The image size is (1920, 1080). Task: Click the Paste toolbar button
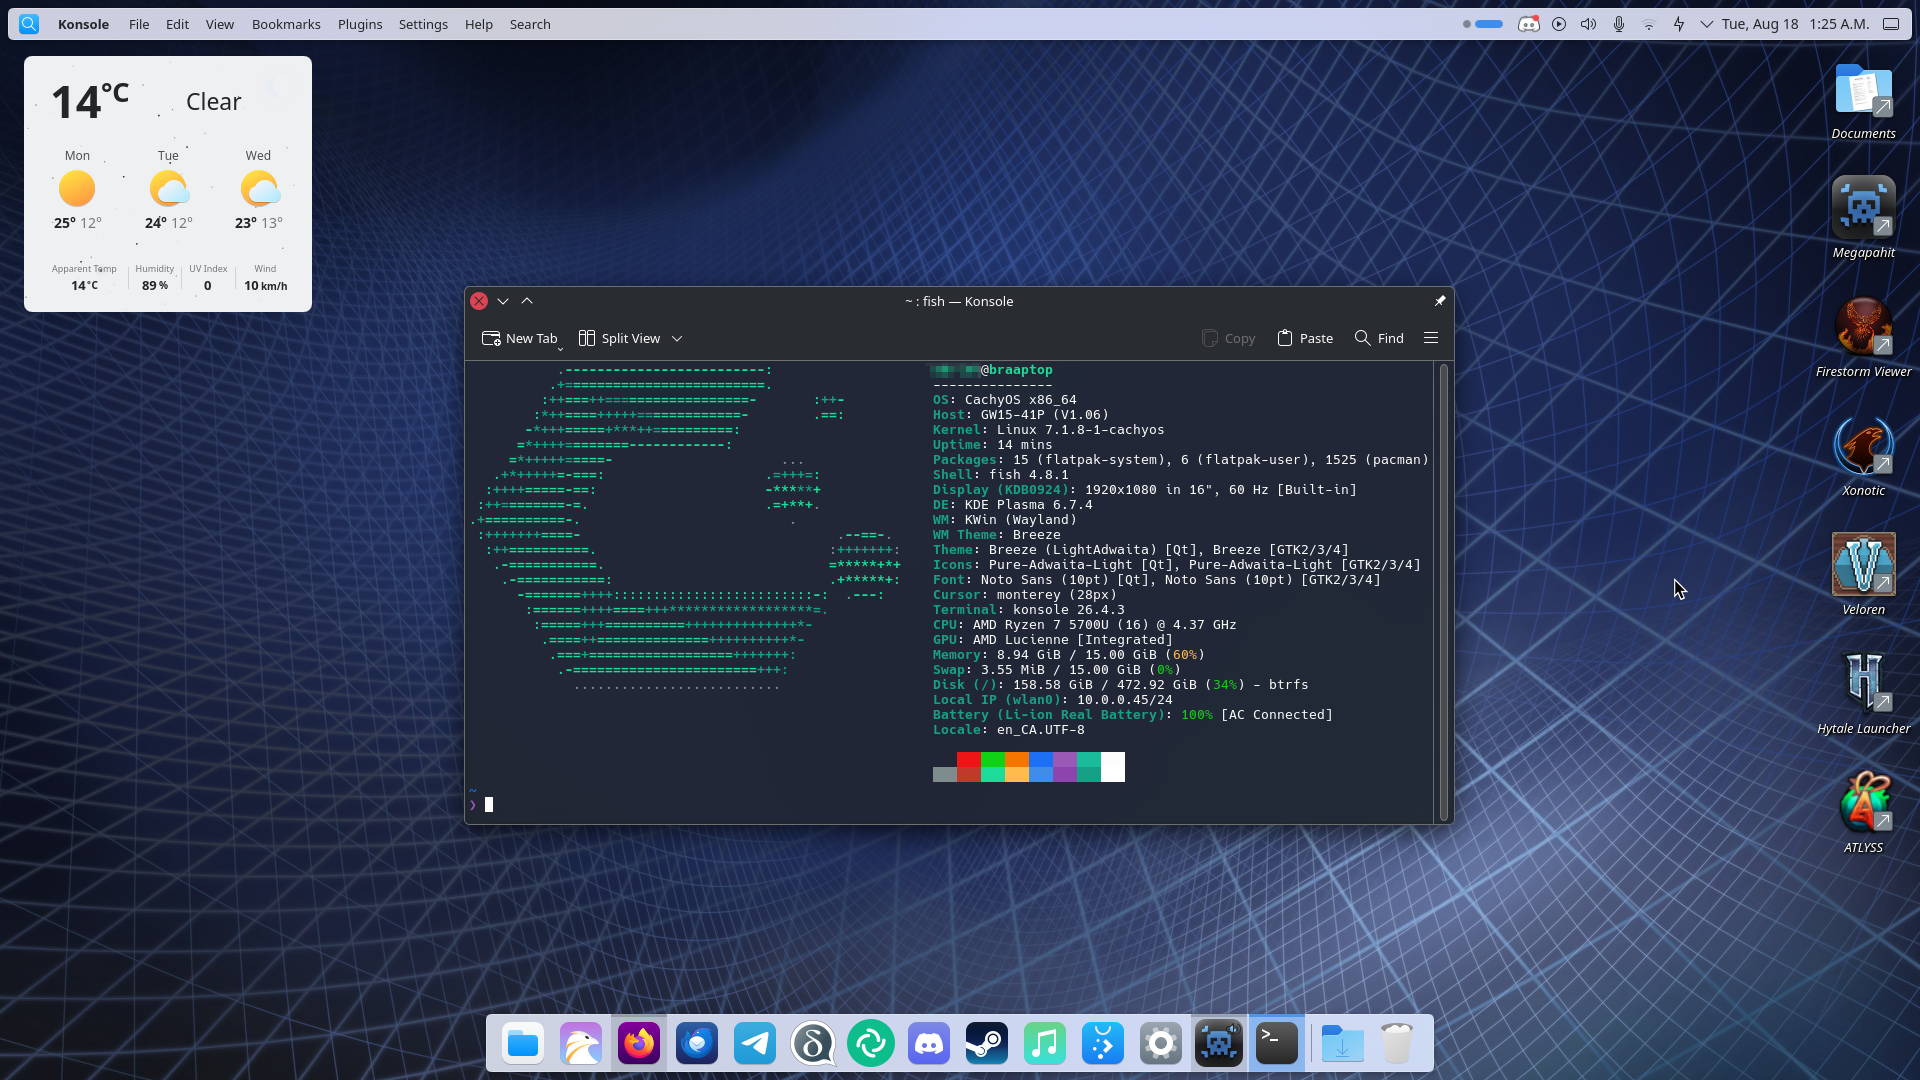point(1305,338)
